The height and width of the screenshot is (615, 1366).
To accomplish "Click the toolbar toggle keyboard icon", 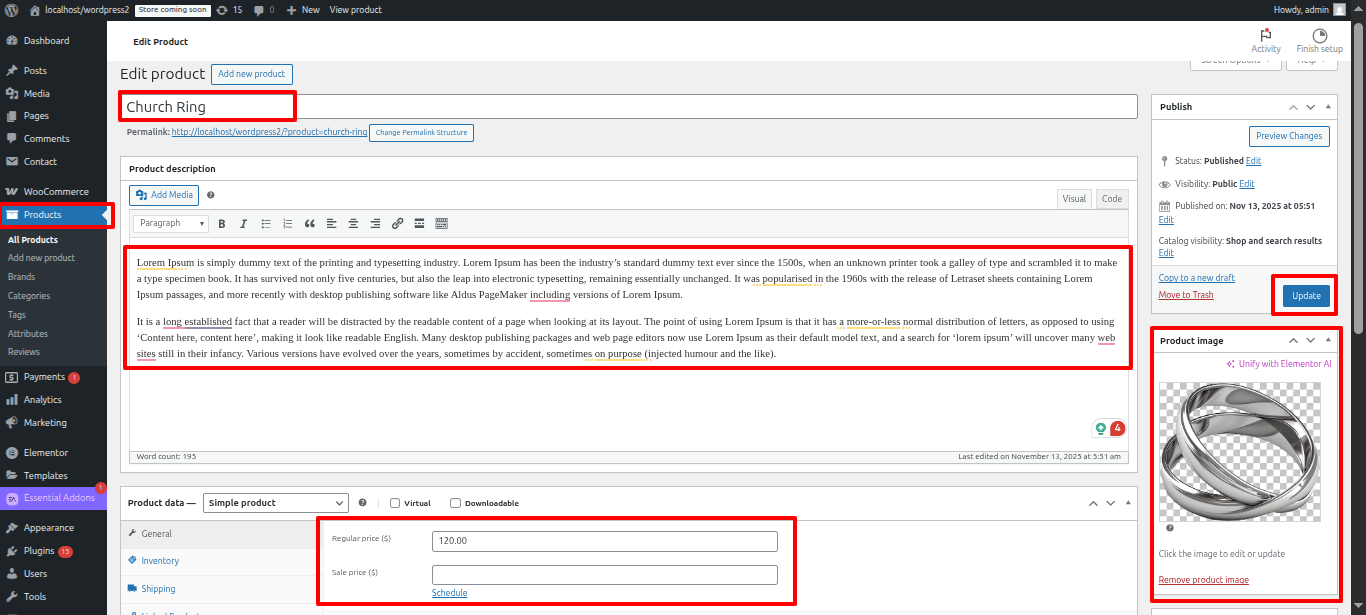I will pyautogui.click(x=441, y=224).
